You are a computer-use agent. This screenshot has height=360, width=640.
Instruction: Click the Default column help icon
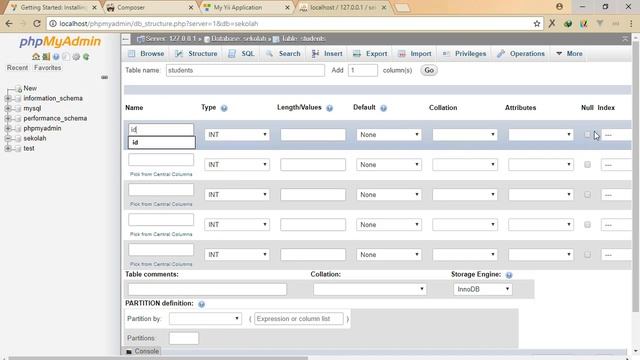(x=383, y=108)
